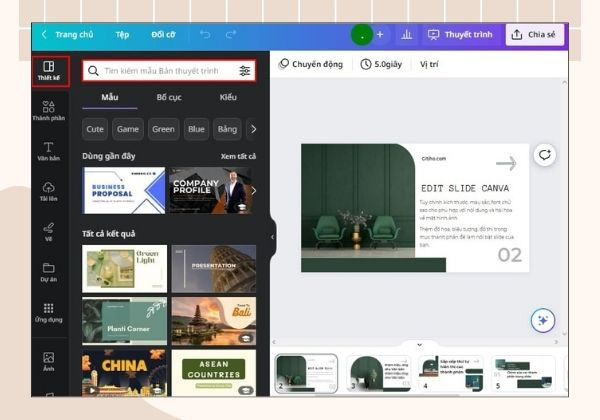Choose the Business Proposal template
The image size is (600, 420).
124,190
